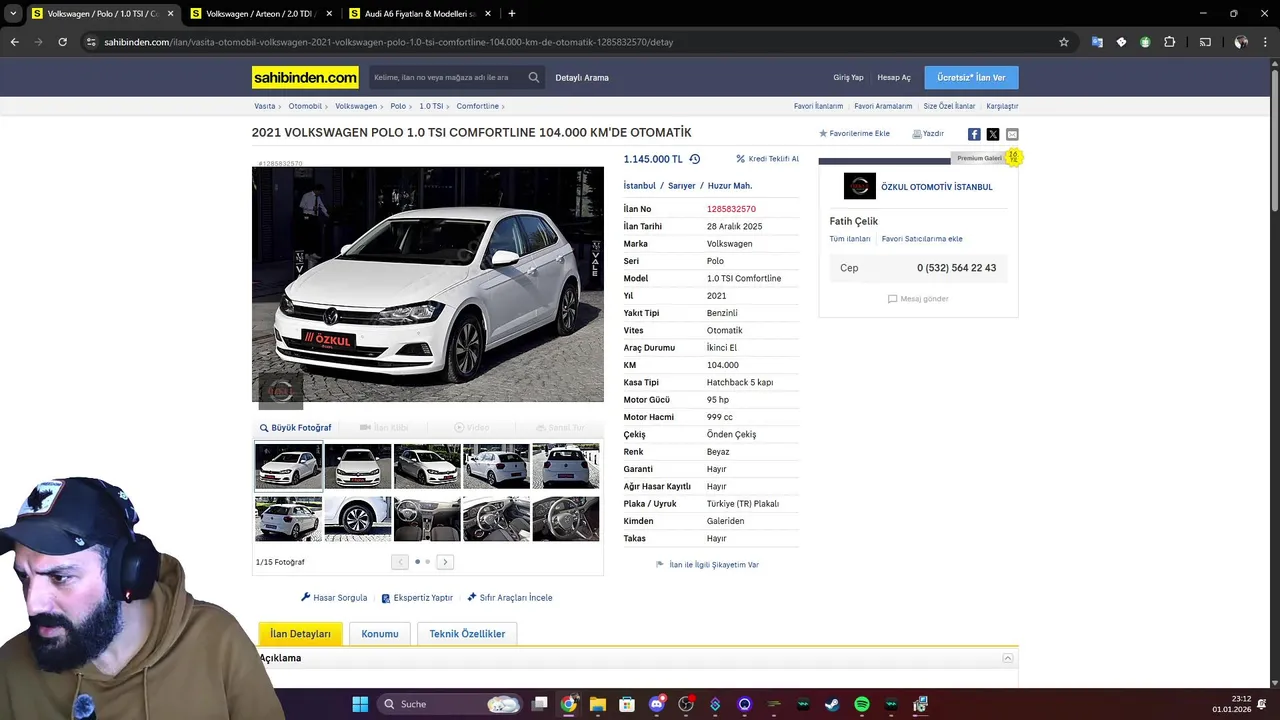Open Detaylı Arama
The width and height of the screenshot is (1280, 720).
tap(582, 77)
